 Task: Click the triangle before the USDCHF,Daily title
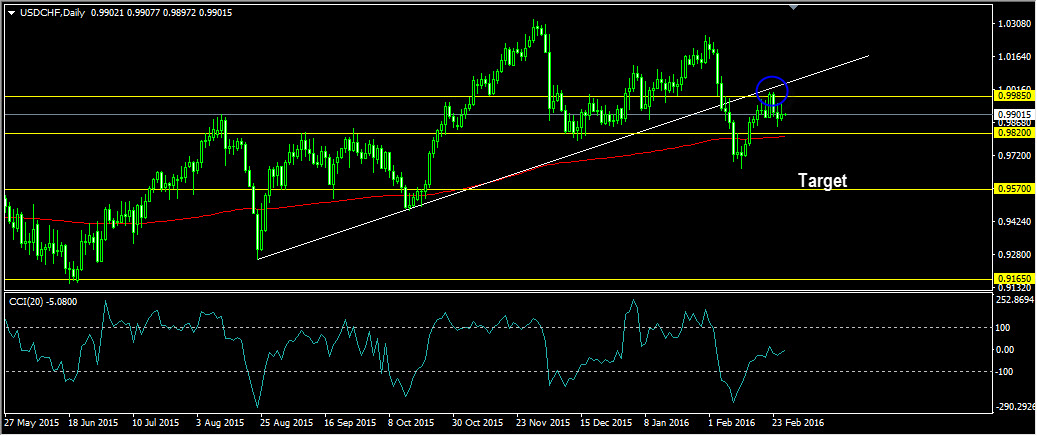coord(11,13)
